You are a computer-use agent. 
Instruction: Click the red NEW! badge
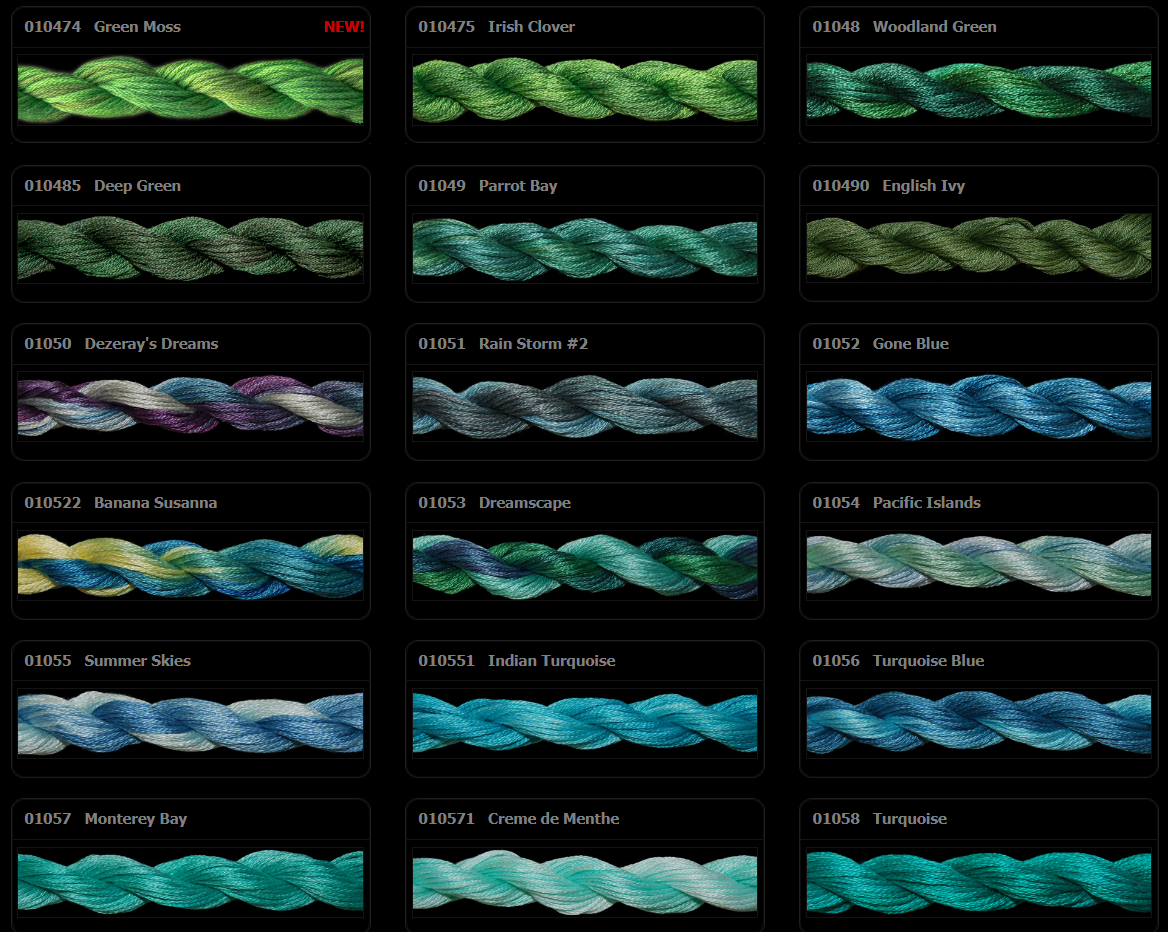coord(344,27)
